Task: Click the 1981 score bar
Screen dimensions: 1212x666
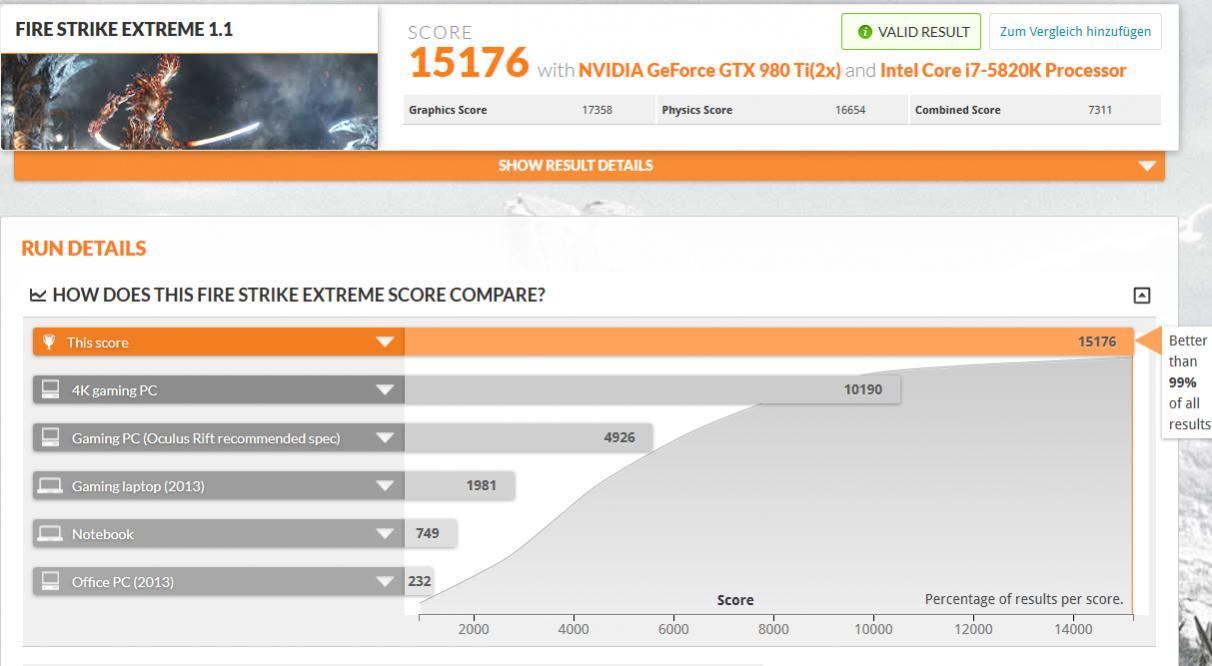Action: [x=459, y=486]
